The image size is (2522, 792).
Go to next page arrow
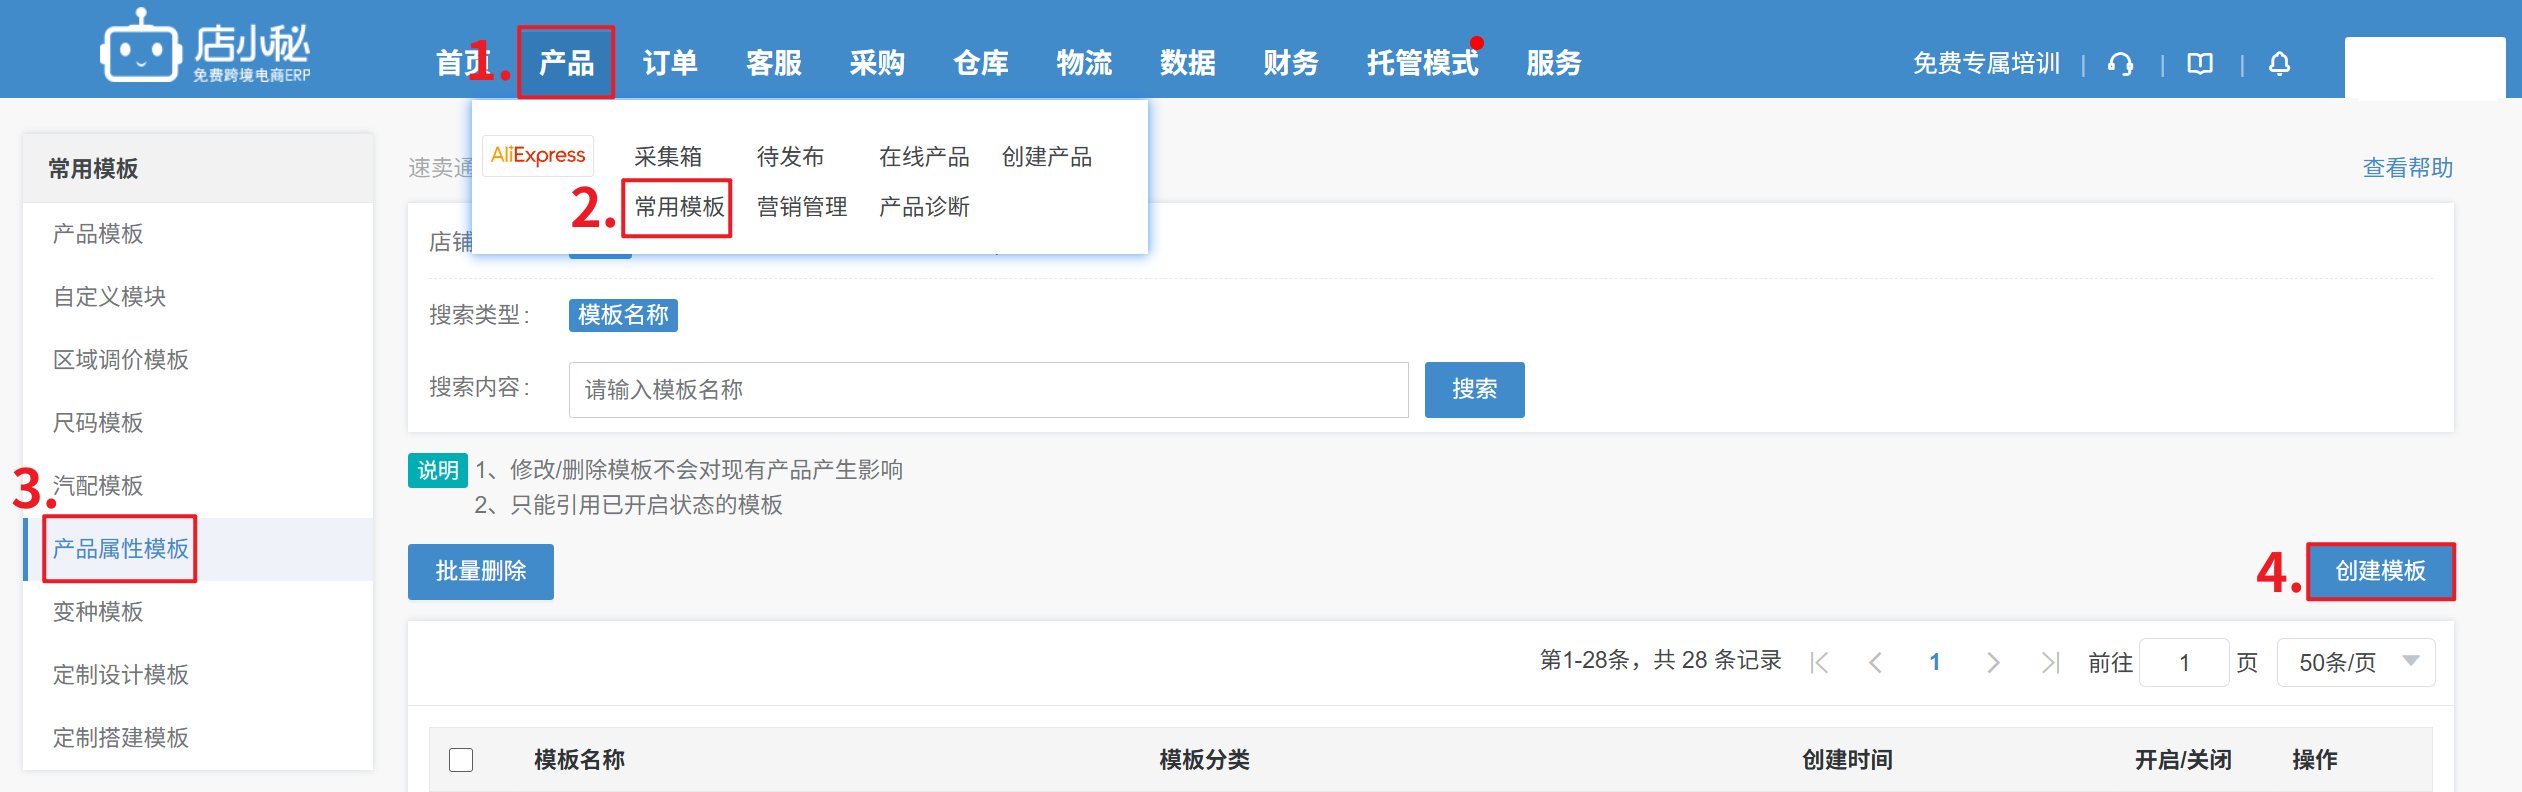click(x=1993, y=662)
